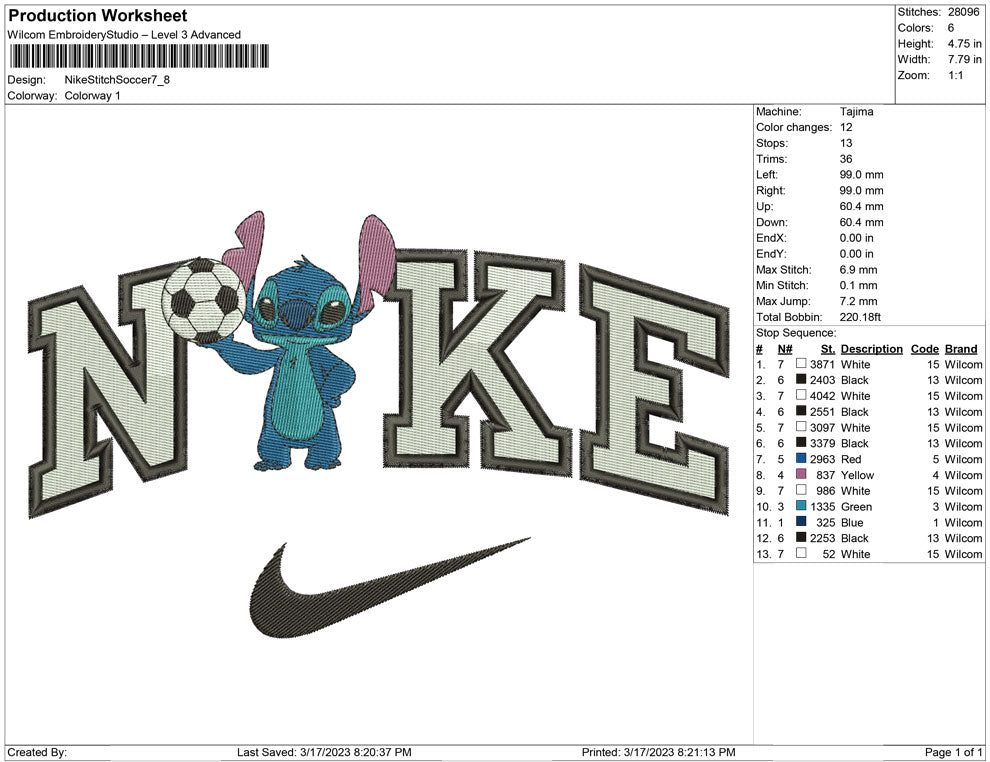
Task: Click the pink swatch in the Yellow row
Action: 801,474
